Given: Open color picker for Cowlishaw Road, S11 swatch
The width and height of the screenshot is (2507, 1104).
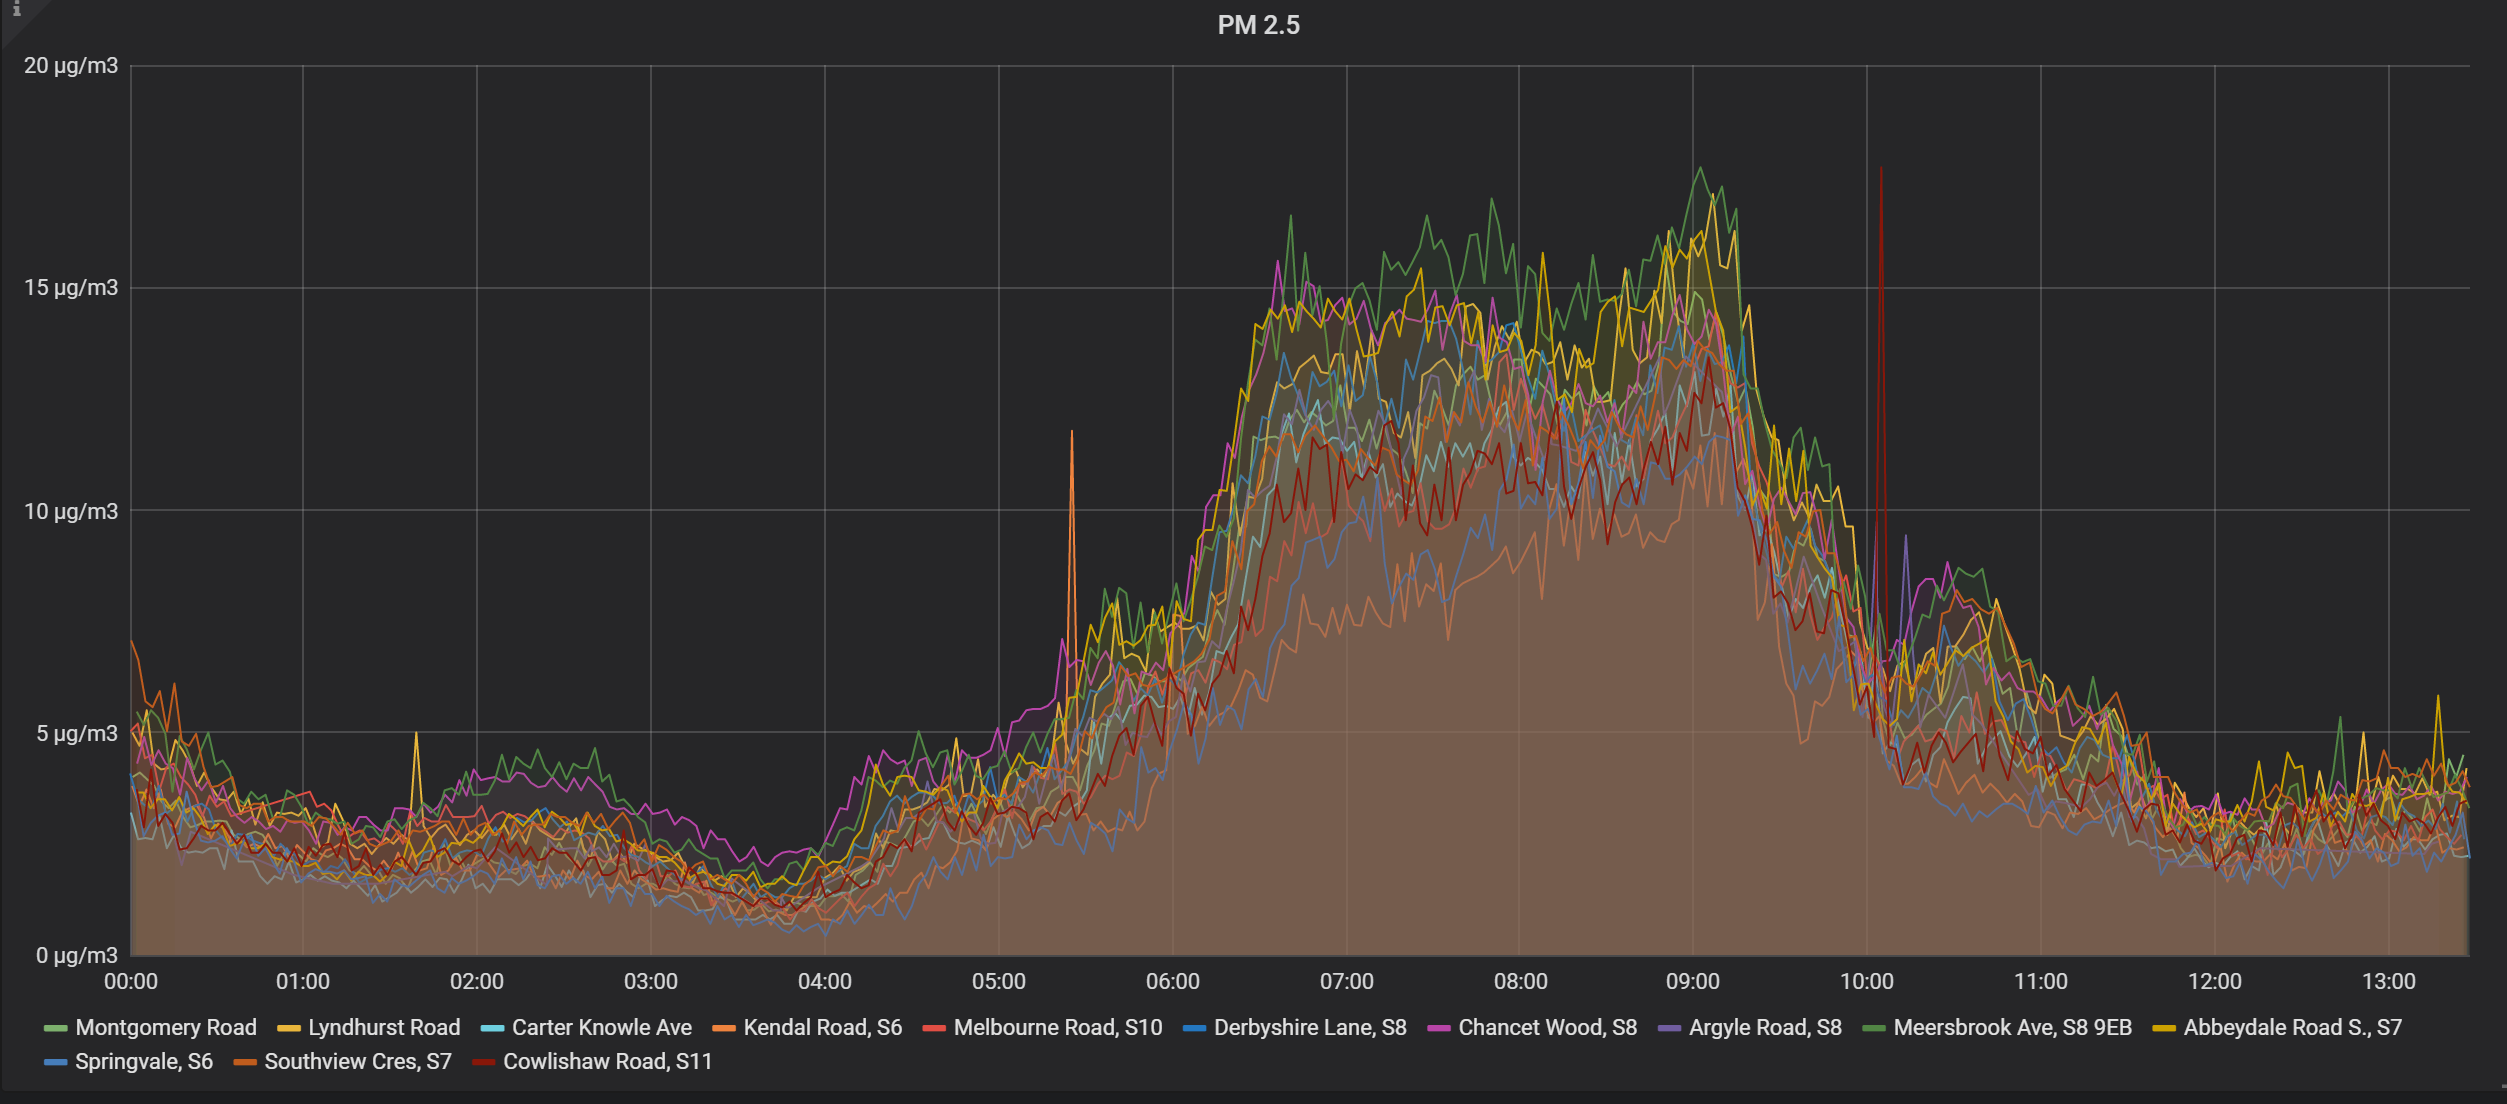Looking at the screenshot, I should (x=484, y=1062).
